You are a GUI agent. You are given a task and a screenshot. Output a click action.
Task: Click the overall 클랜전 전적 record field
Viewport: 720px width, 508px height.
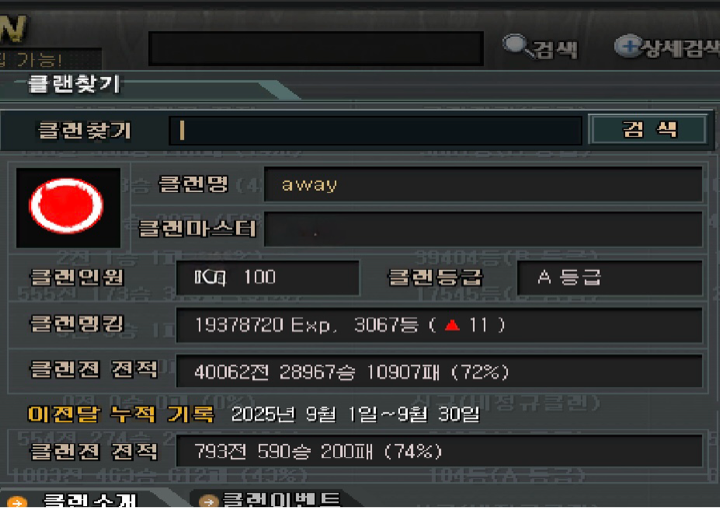click(439, 371)
